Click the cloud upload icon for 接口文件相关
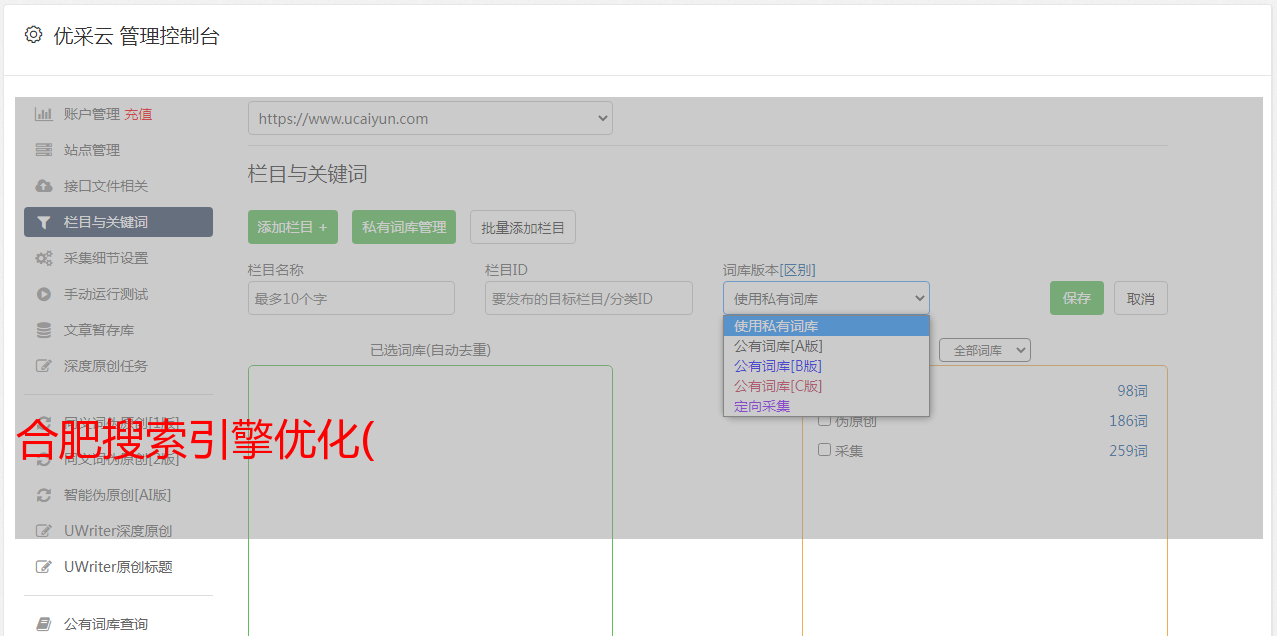This screenshot has width=1277, height=636. 44,186
